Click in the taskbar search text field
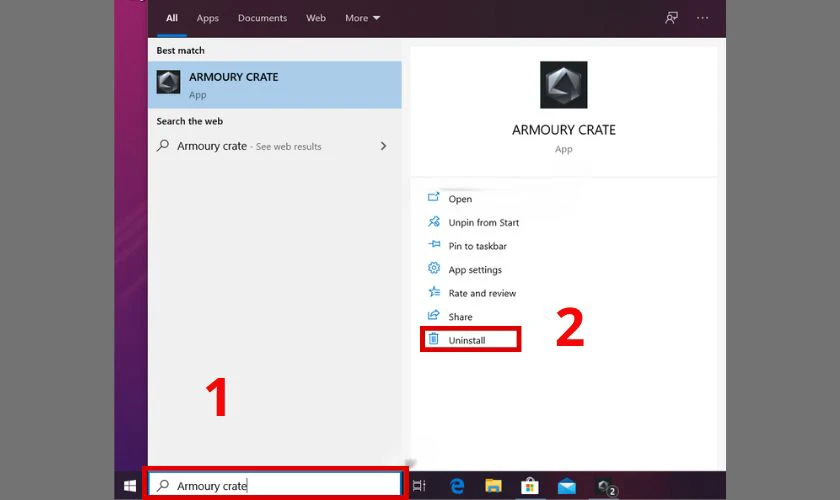Image resolution: width=840 pixels, height=500 pixels. tap(275, 486)
